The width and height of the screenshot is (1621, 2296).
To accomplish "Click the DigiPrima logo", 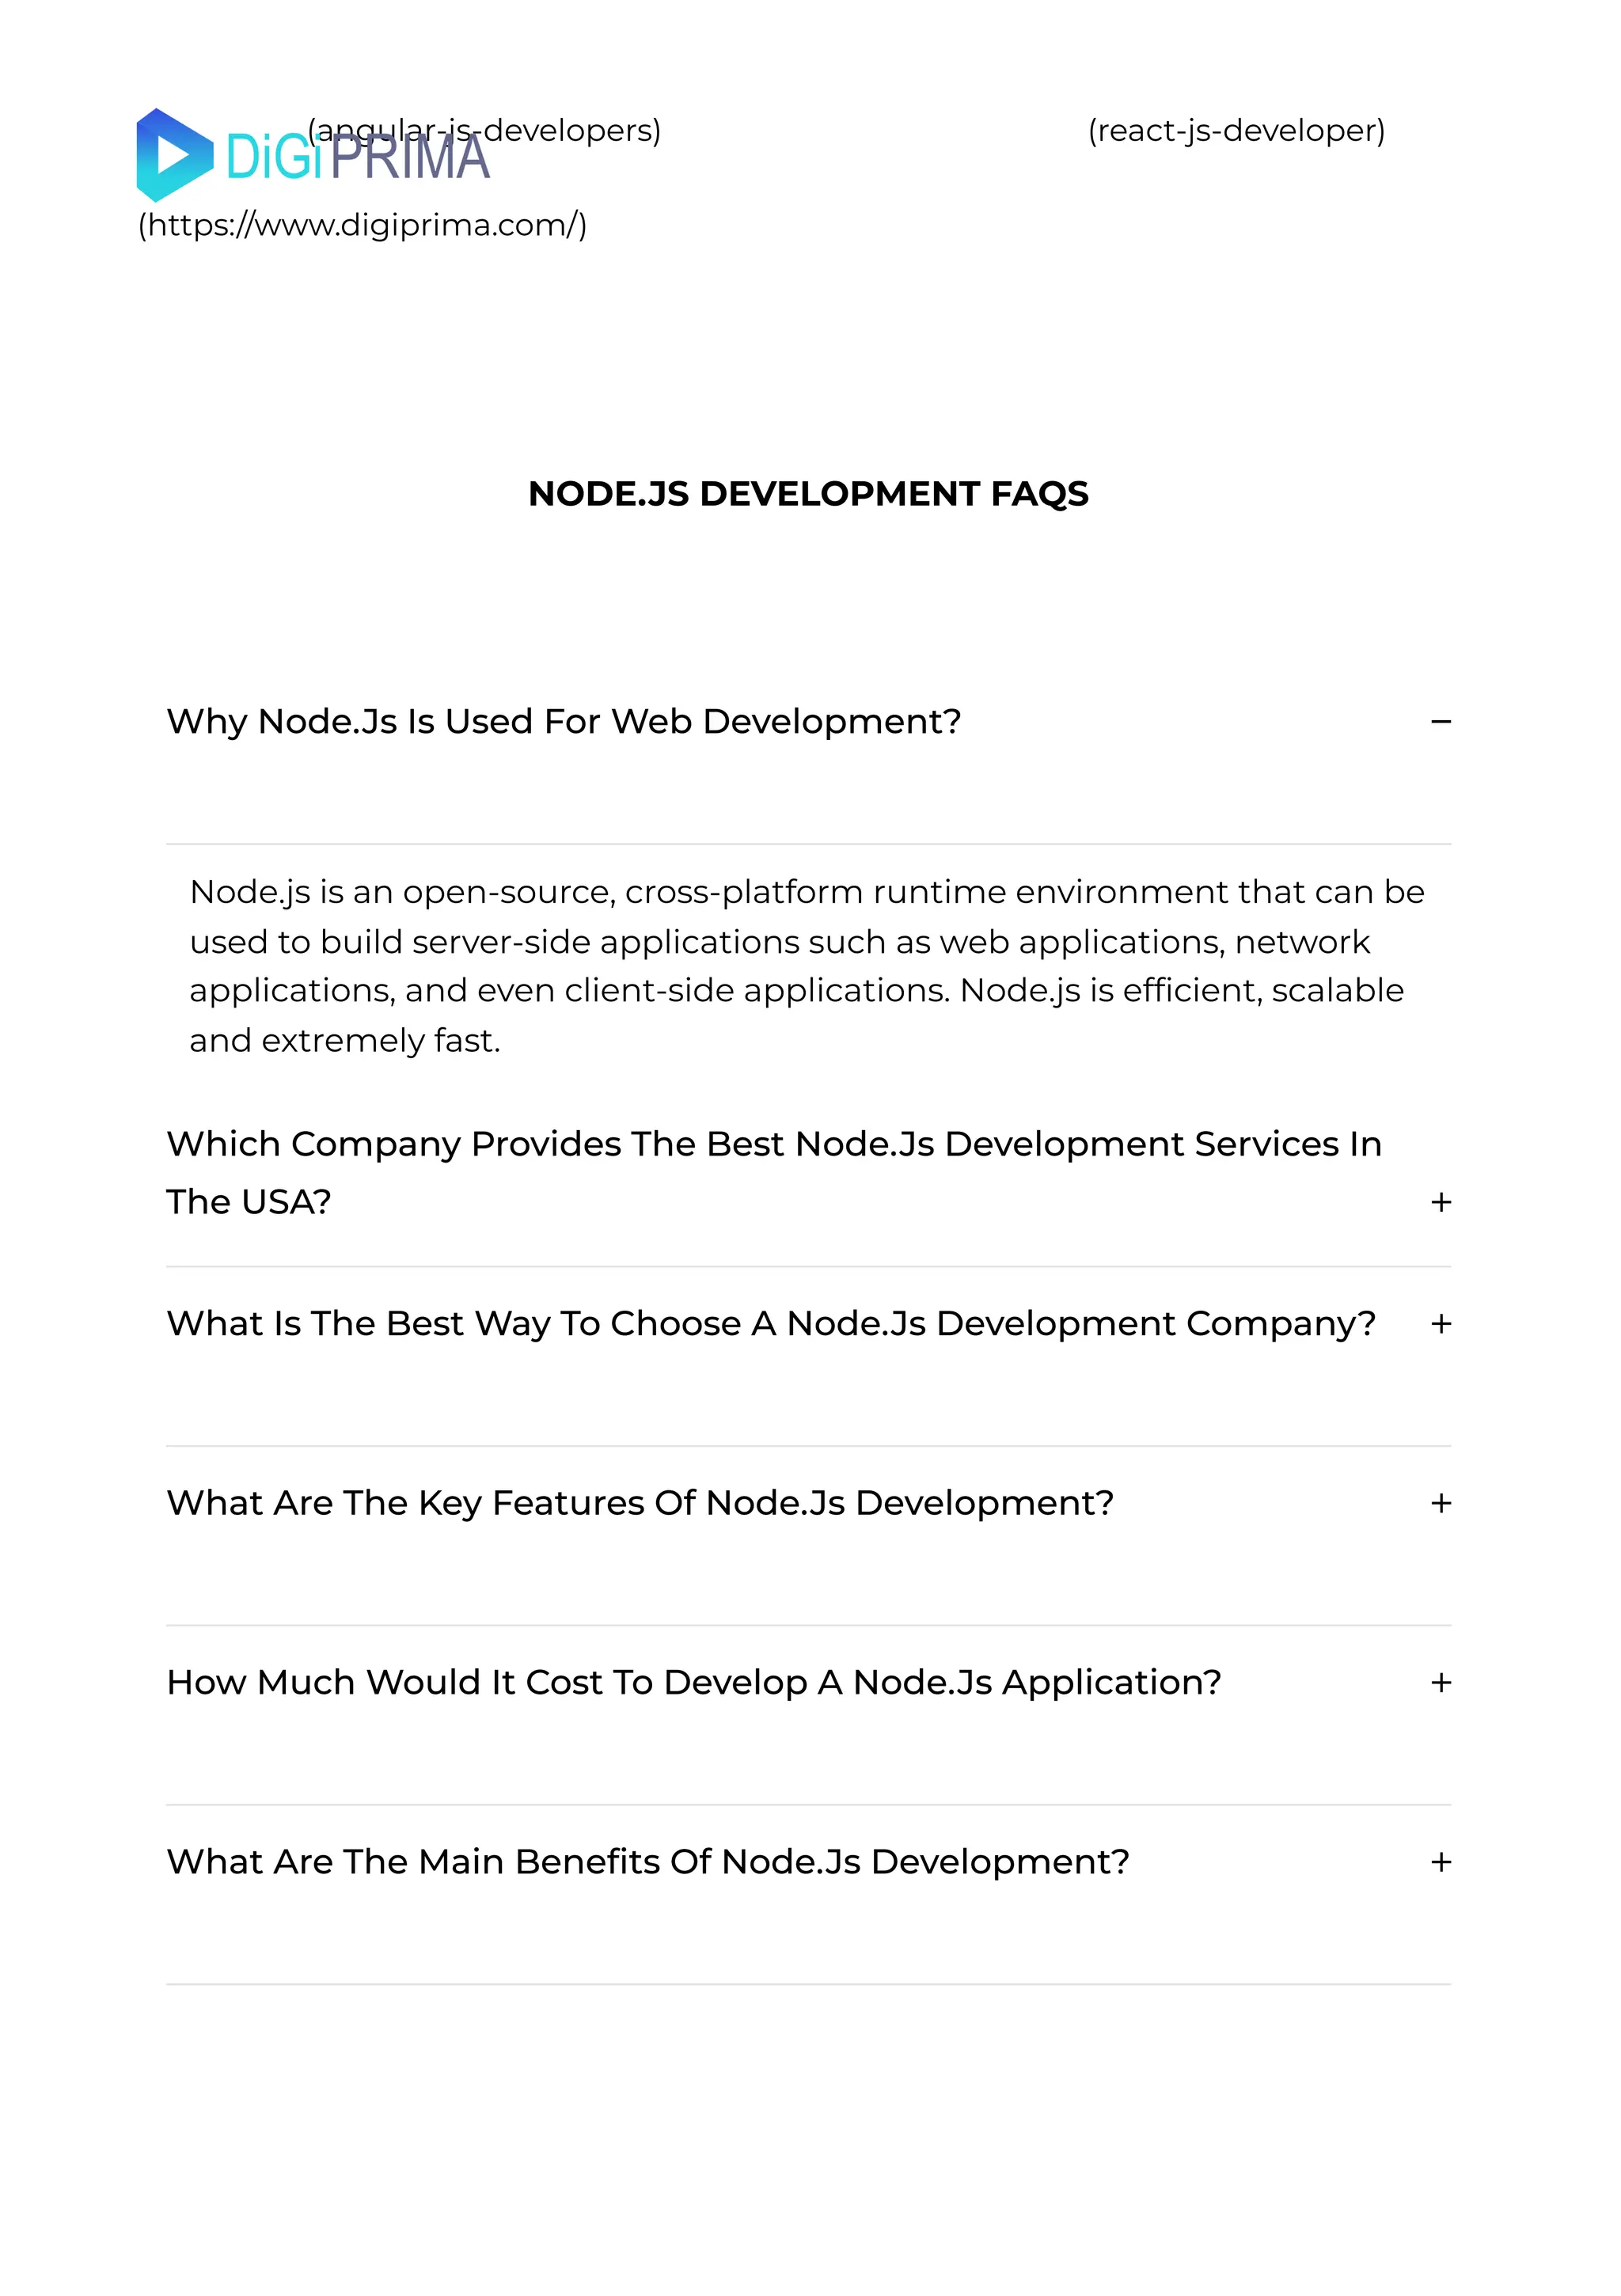I will coord(313,155).
